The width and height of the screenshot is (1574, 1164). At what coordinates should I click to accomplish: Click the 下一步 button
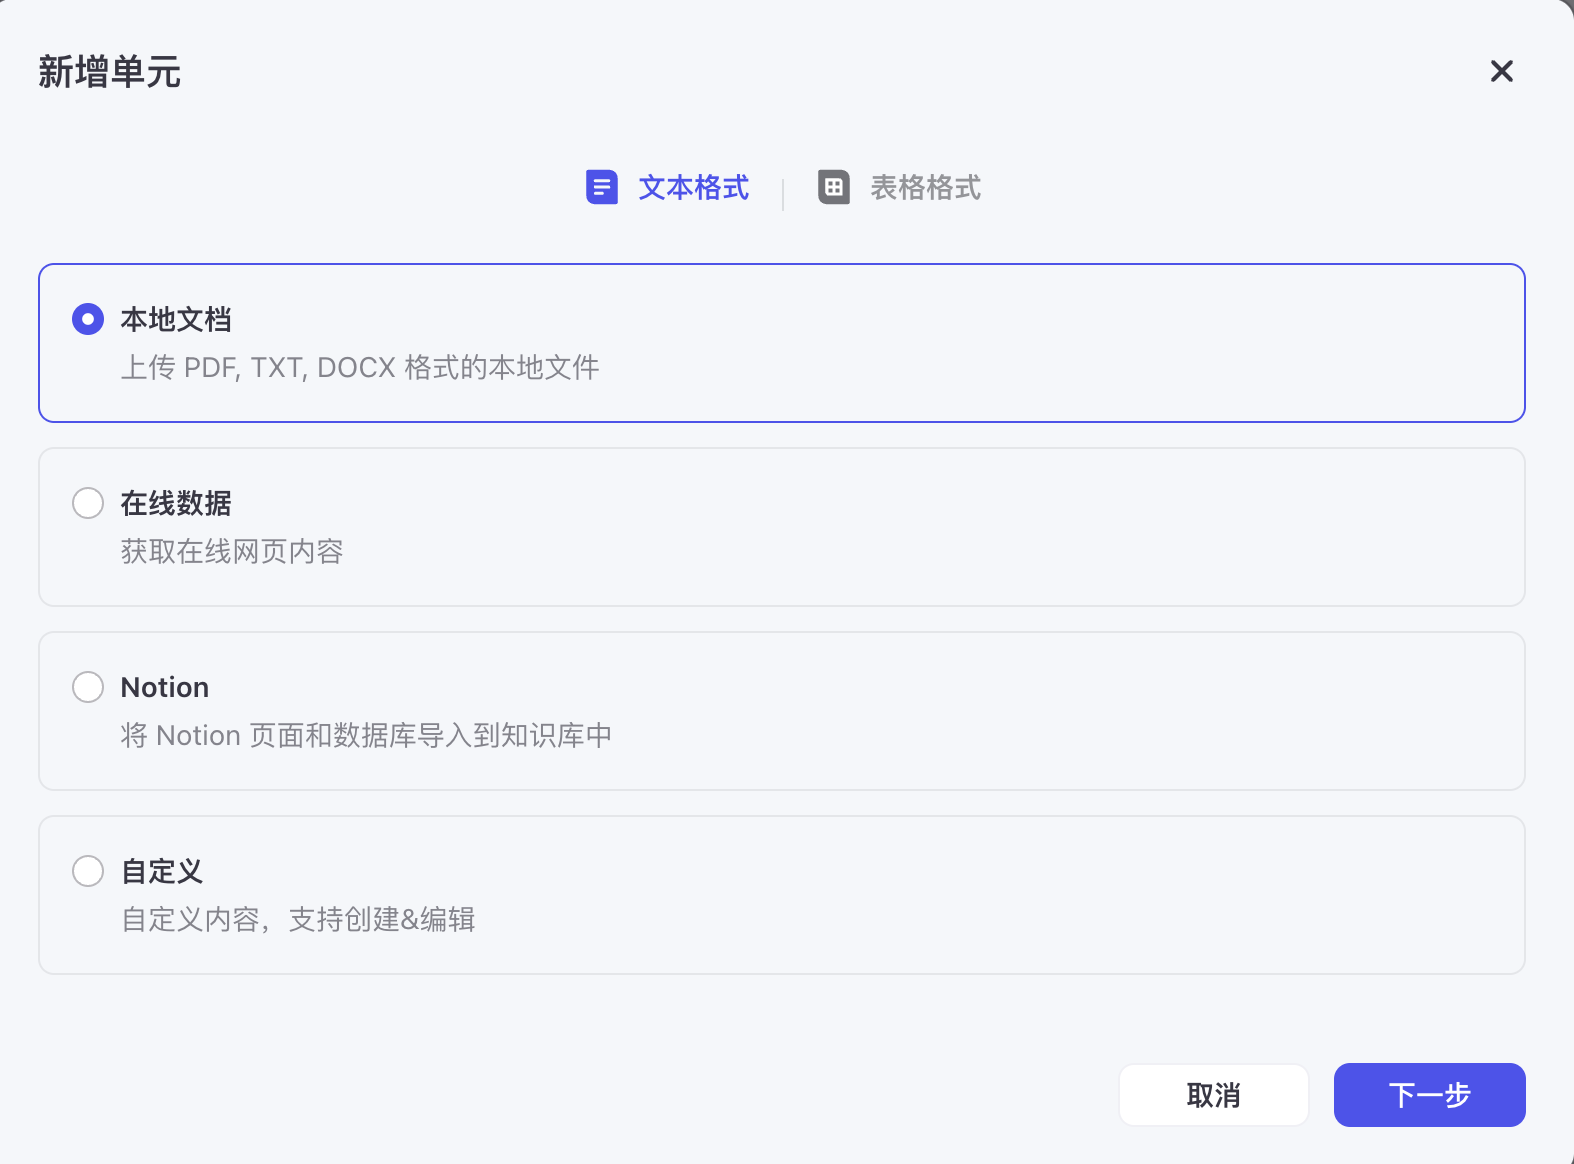tap(1430, 1095)
